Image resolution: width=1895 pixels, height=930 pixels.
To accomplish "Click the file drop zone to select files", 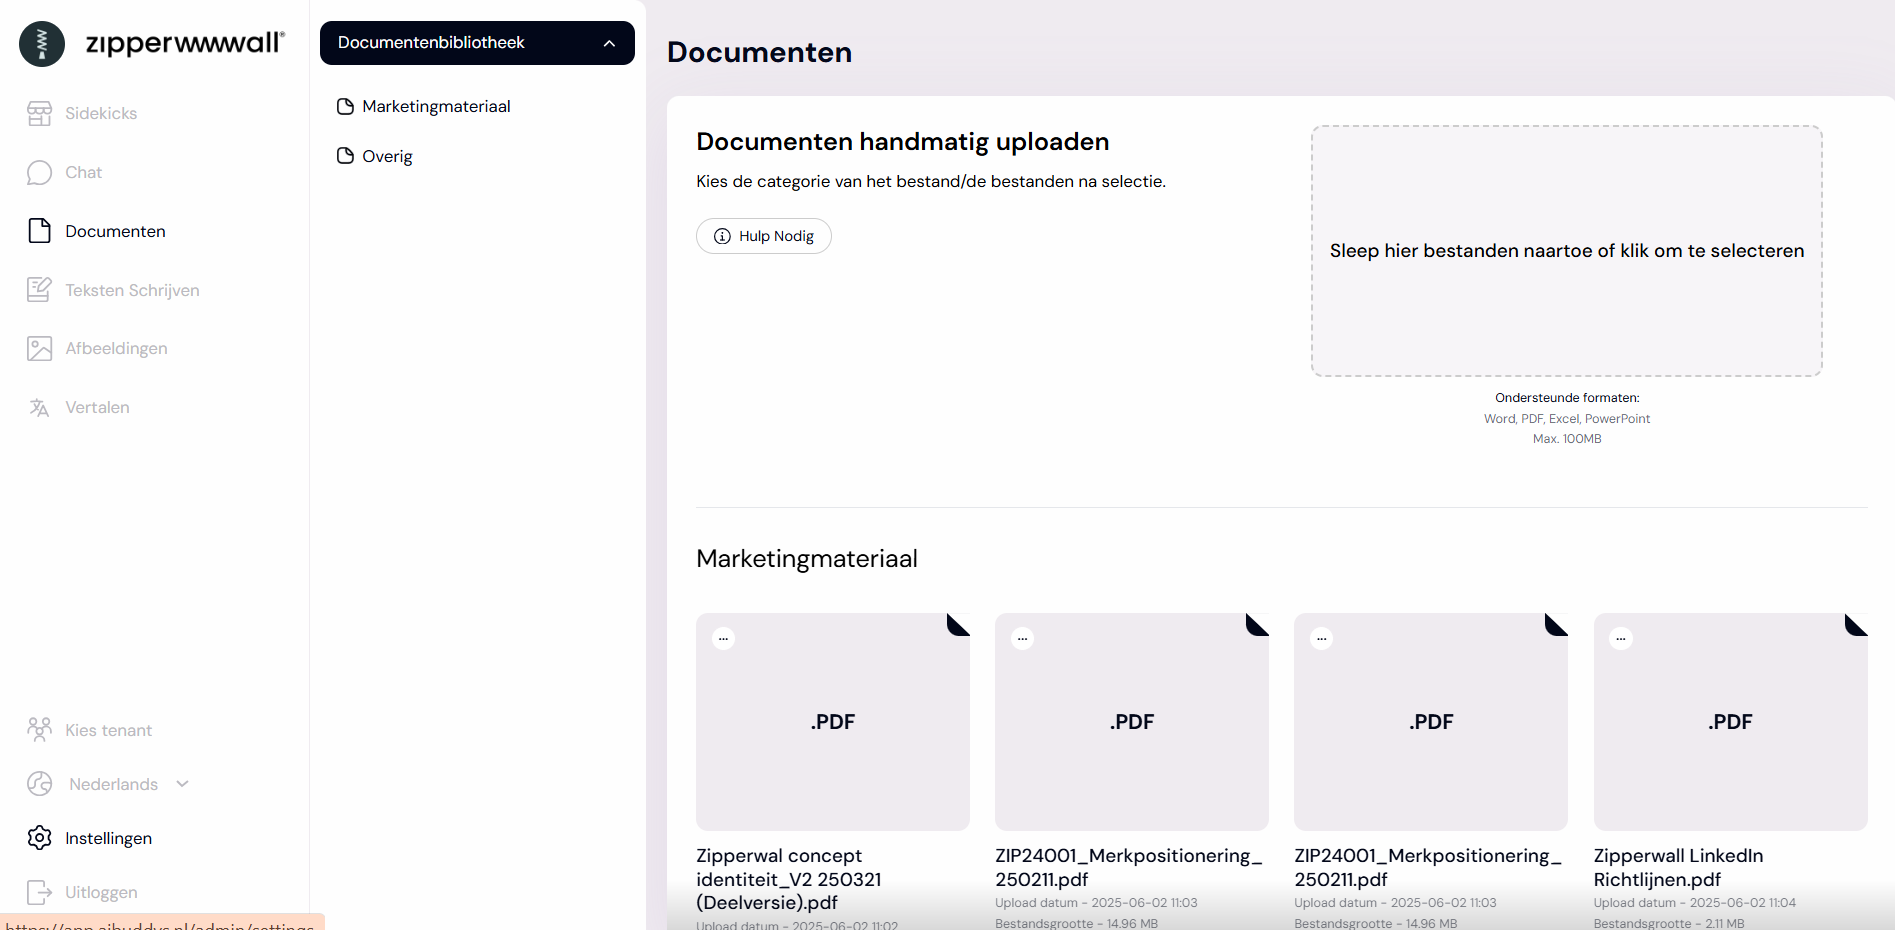I will click(x=1566, y=251).
